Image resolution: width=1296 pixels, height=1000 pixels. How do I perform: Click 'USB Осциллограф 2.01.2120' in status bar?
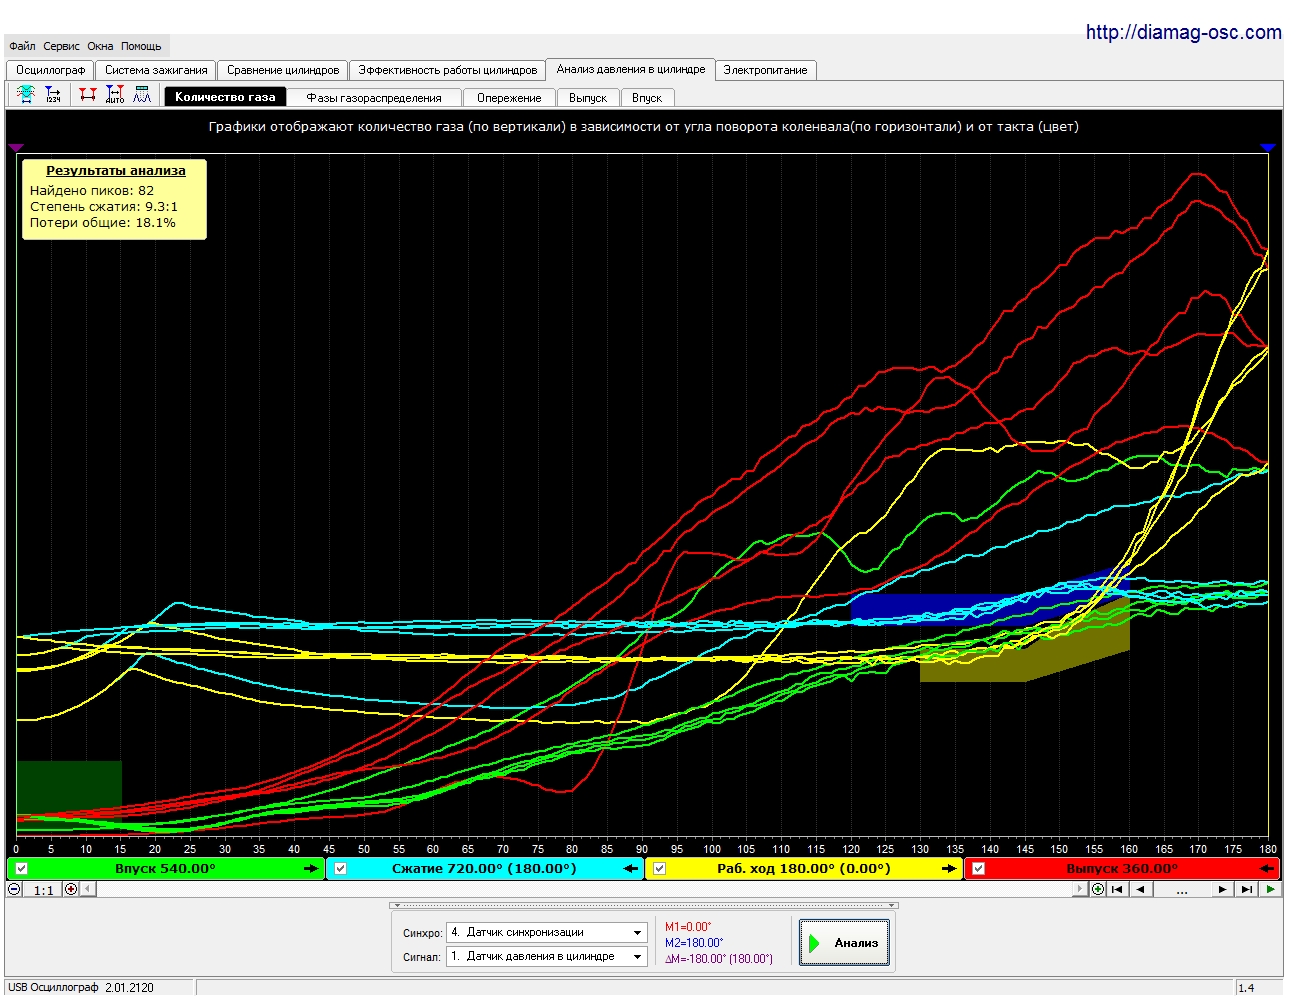click(x=81, y=988)
